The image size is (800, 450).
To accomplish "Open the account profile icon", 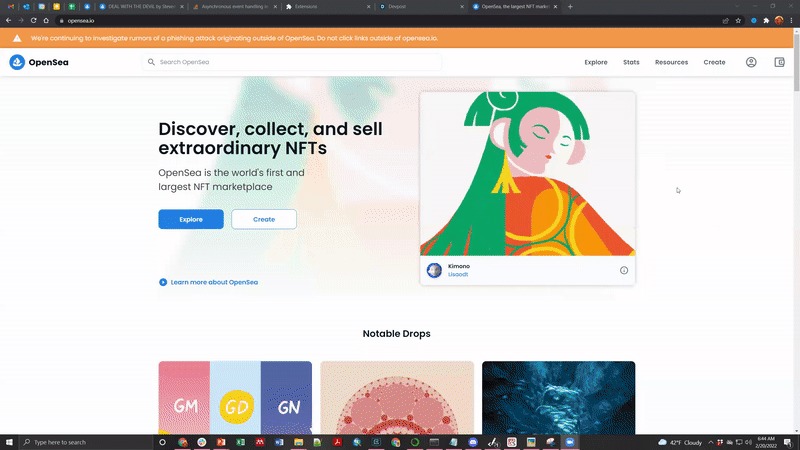I will 751,62.
